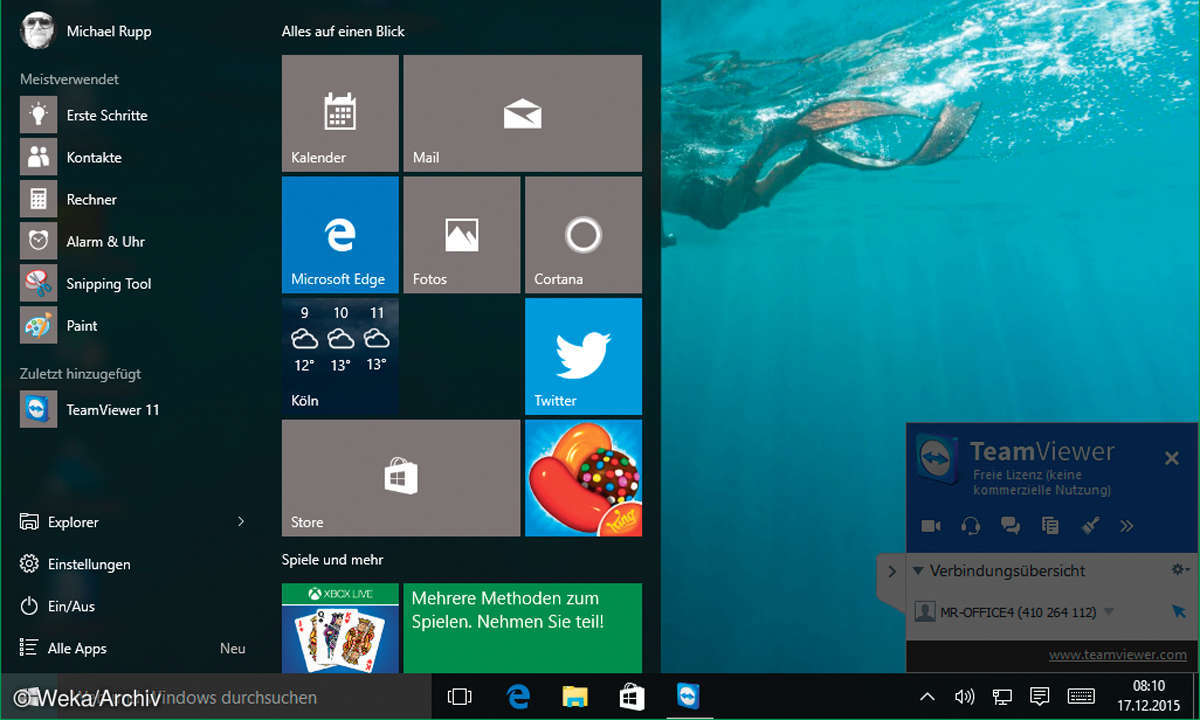The width and height of the screenshot is (1200, 720).
Task: Open the Mail tile
Action: click(x=522, y=113)
